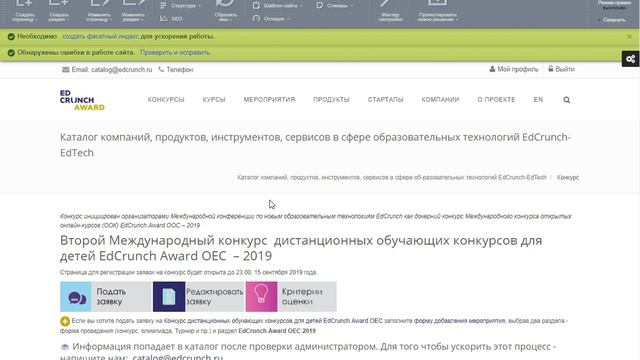This screenshot has height=360, width=640.
Task: Click the EdCrunch Award logo
Action: (82, 100)
